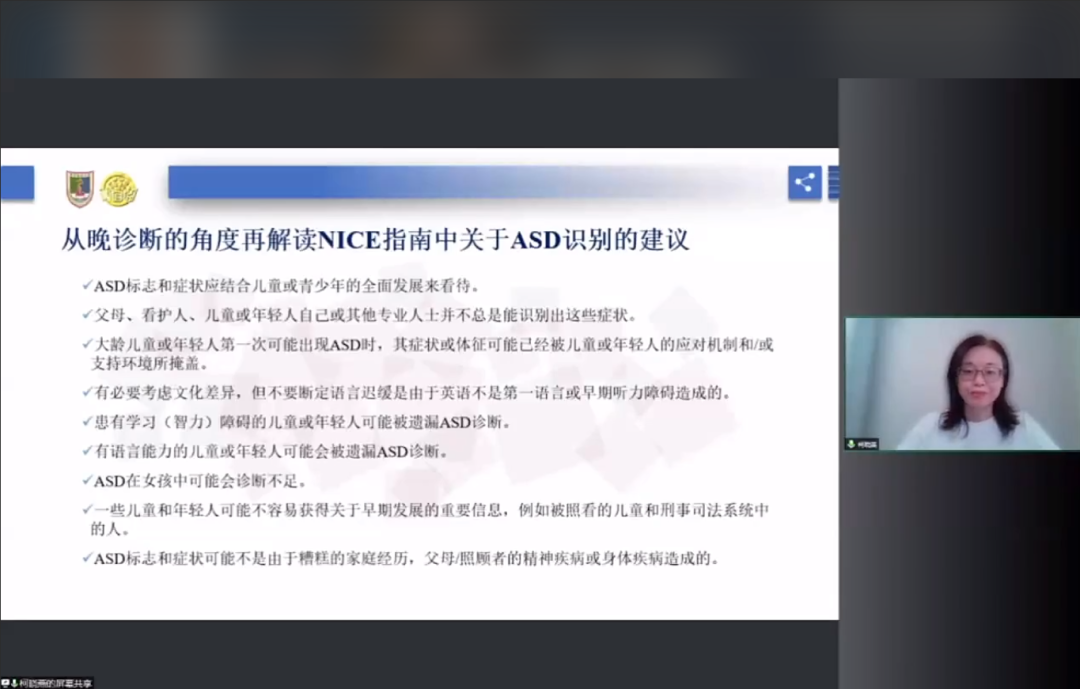Click the bullet ASD在女孩中可能会诊断不足
This screenshot has width=1080, height=689.
tap(200, 480)
